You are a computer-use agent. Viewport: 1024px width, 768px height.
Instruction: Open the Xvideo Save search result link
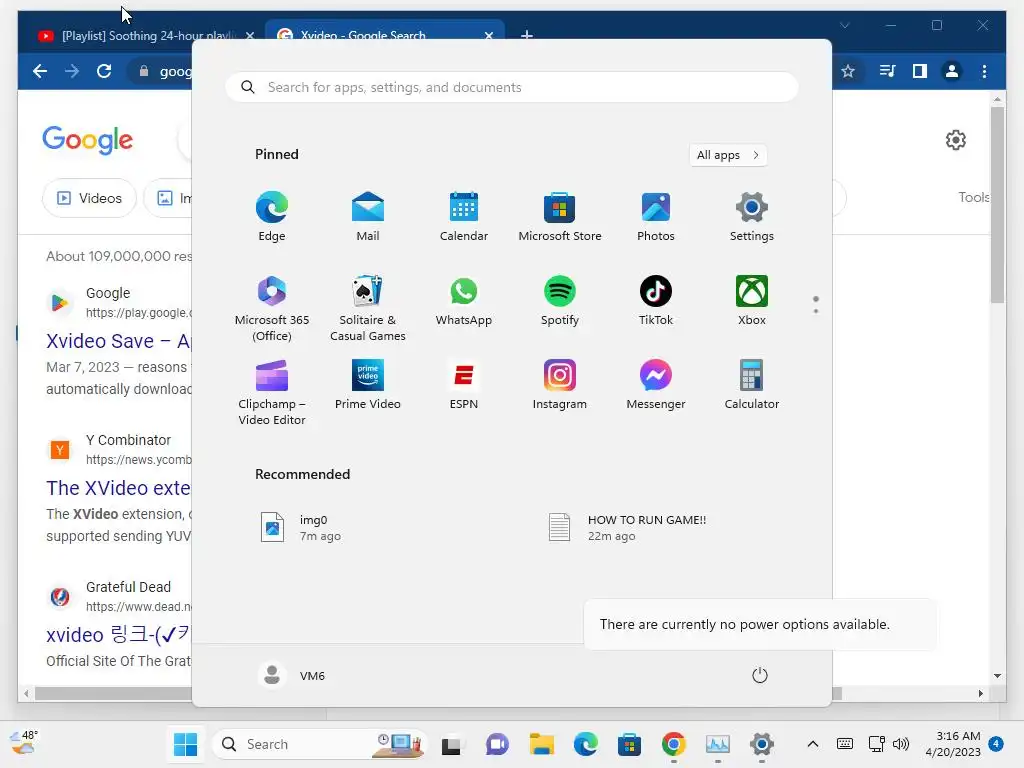[118, 341]
